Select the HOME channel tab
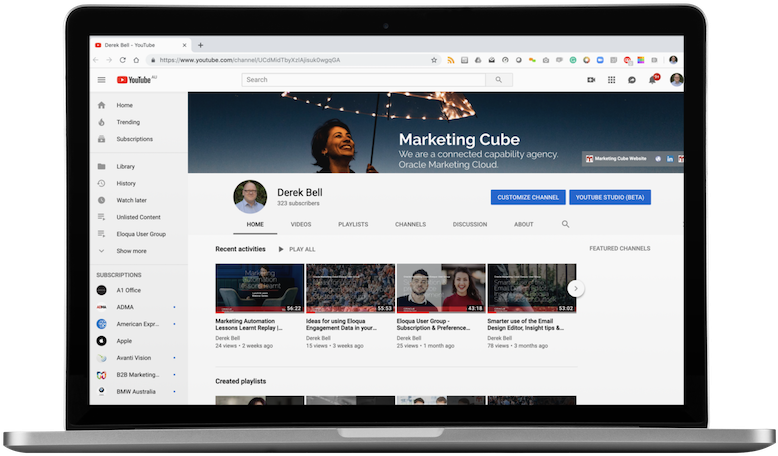The image size is (778, 456). 255,224
